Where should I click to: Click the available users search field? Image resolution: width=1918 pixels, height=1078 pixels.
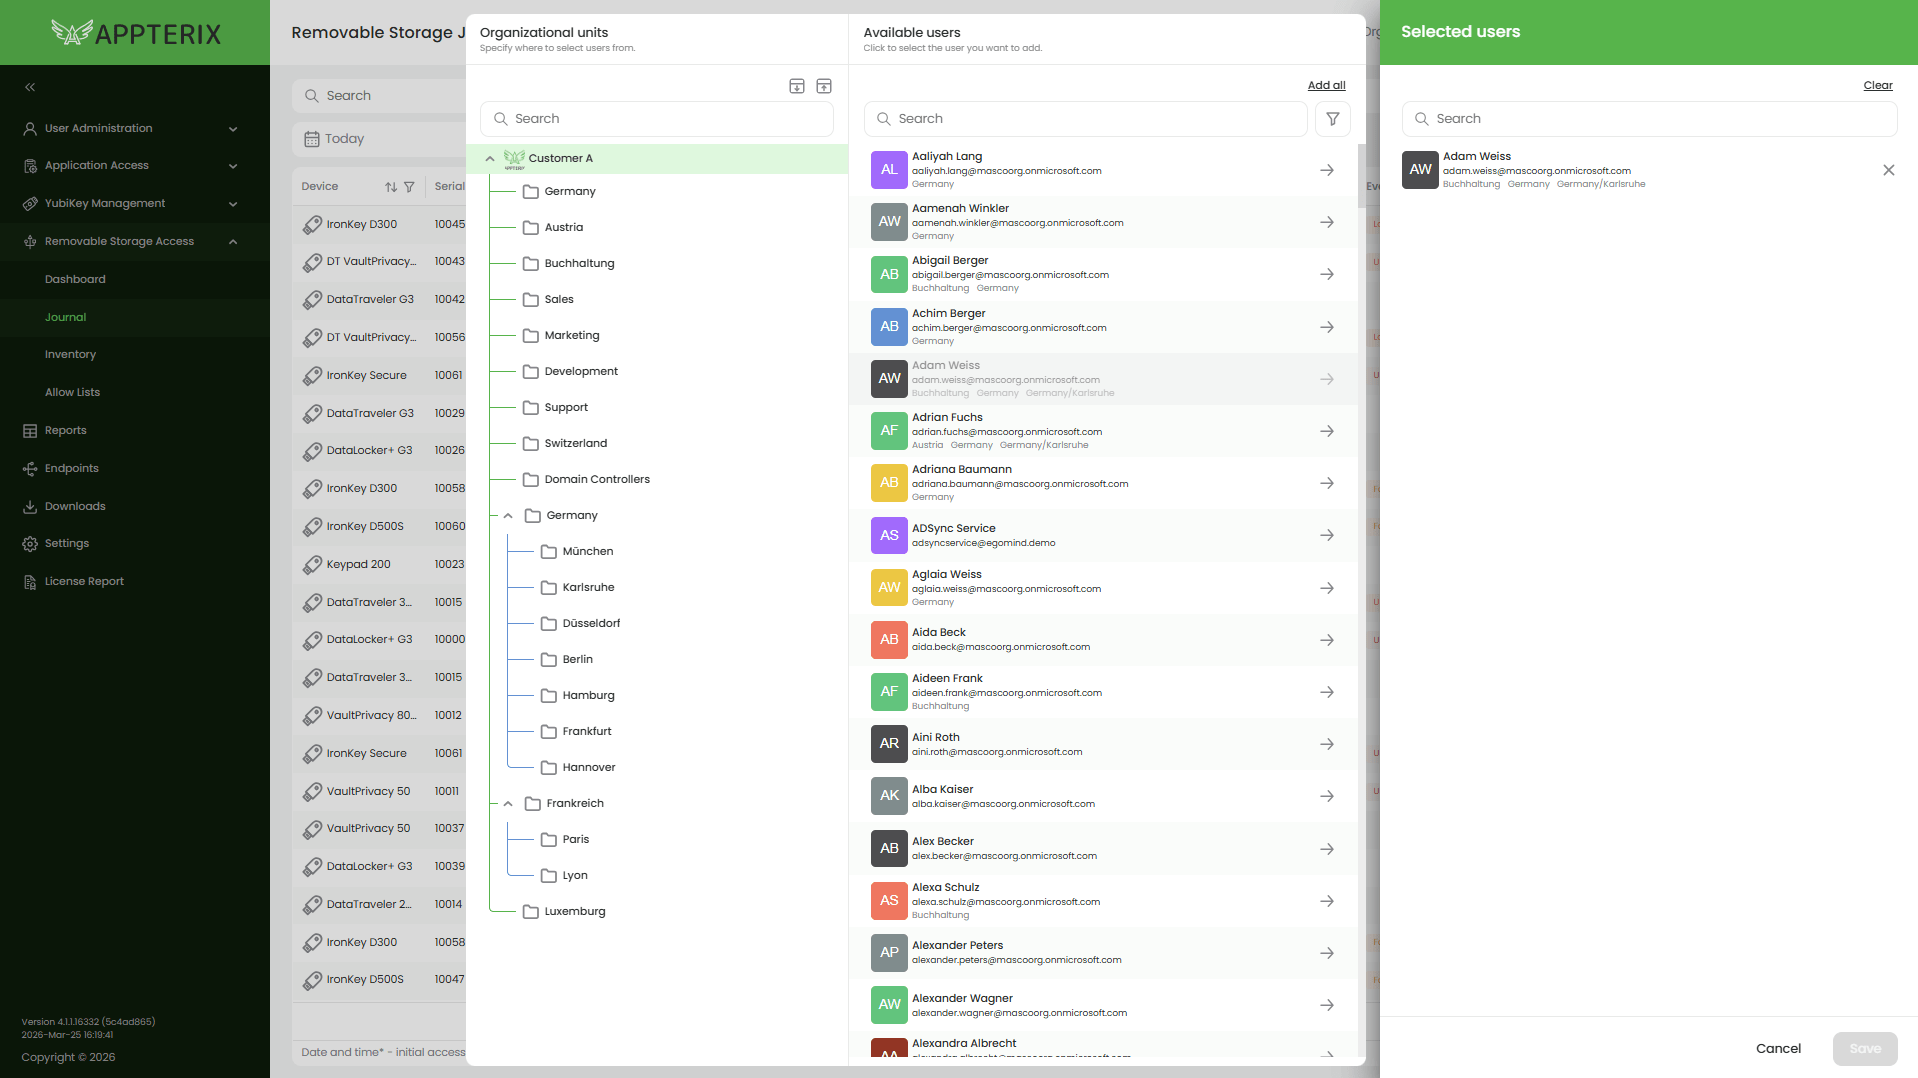click(1086, 119)
